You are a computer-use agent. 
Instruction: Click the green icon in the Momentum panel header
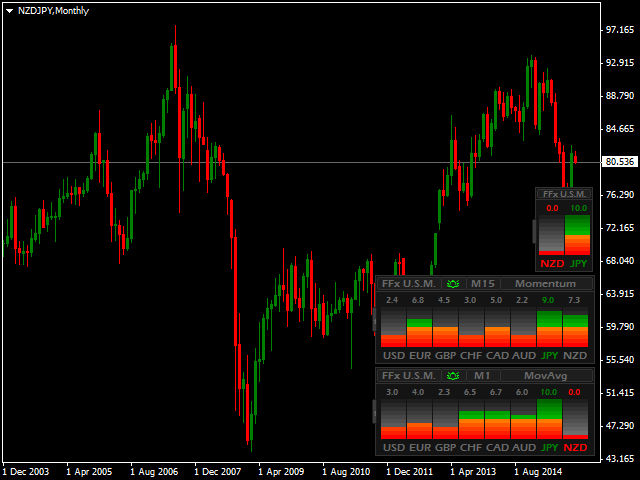click(453, 284)
